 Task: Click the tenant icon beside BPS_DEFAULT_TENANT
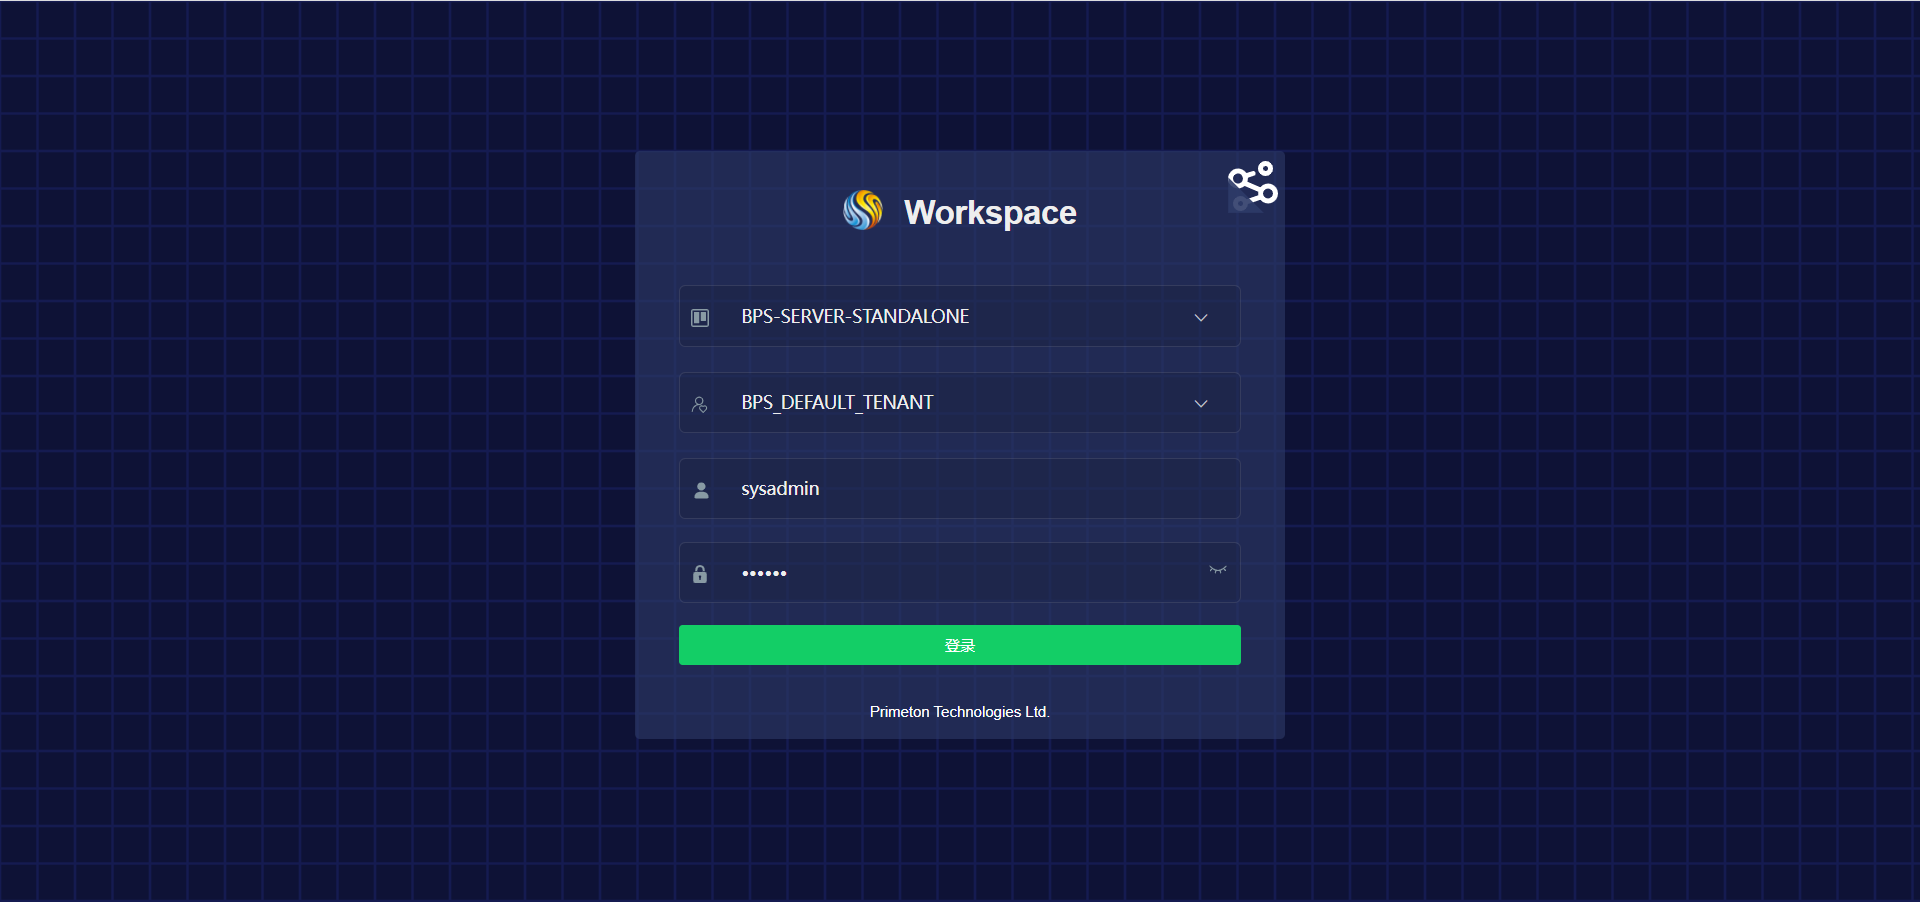[700, 404]
